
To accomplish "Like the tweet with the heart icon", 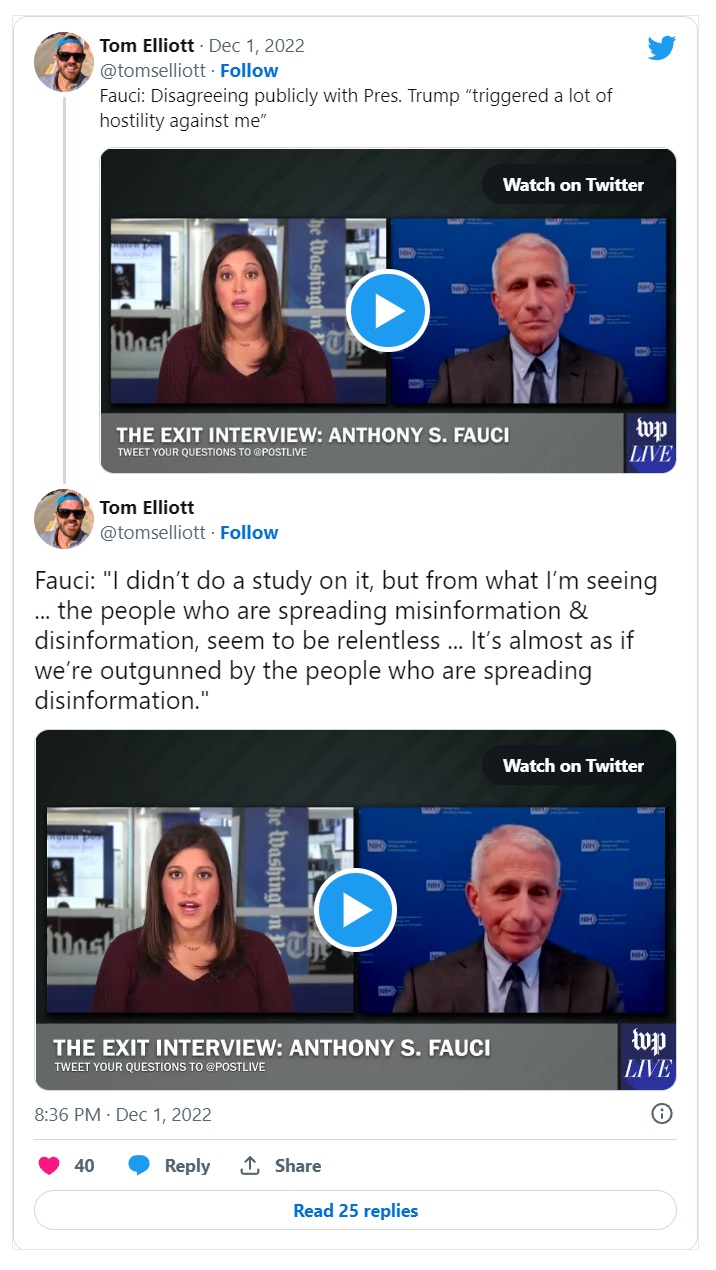I will click(x=49, y=1165).
